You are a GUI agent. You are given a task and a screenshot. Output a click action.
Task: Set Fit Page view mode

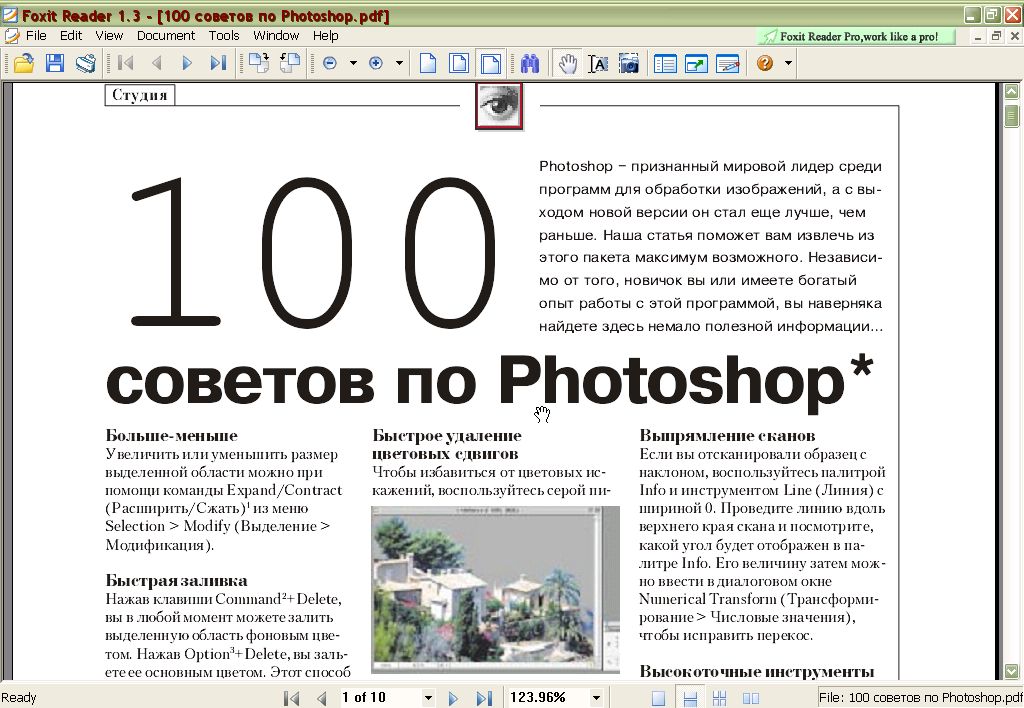point(459,63)
